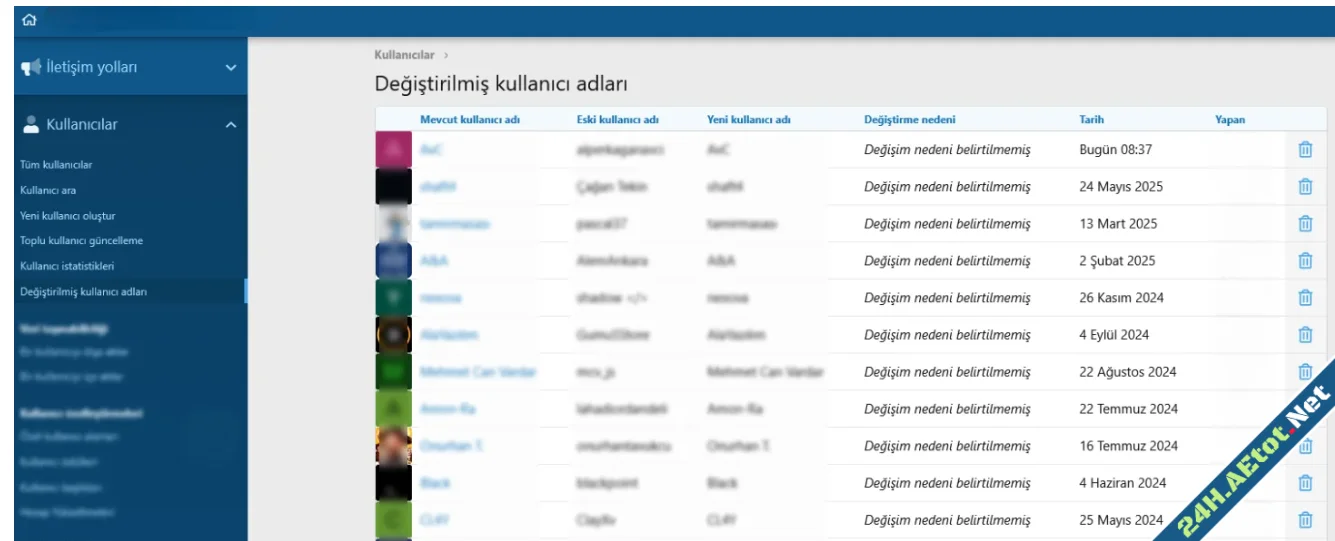The height and width of the screenshot is (541, 1335).
Task: Remove the 13 Mart 2025 record via trash icon
Action: pos(1305,224)
